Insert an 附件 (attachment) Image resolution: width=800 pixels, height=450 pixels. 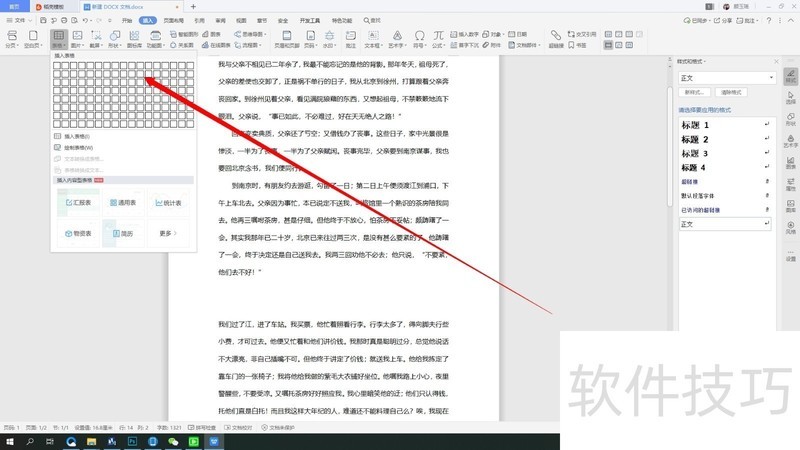(491, 45)
